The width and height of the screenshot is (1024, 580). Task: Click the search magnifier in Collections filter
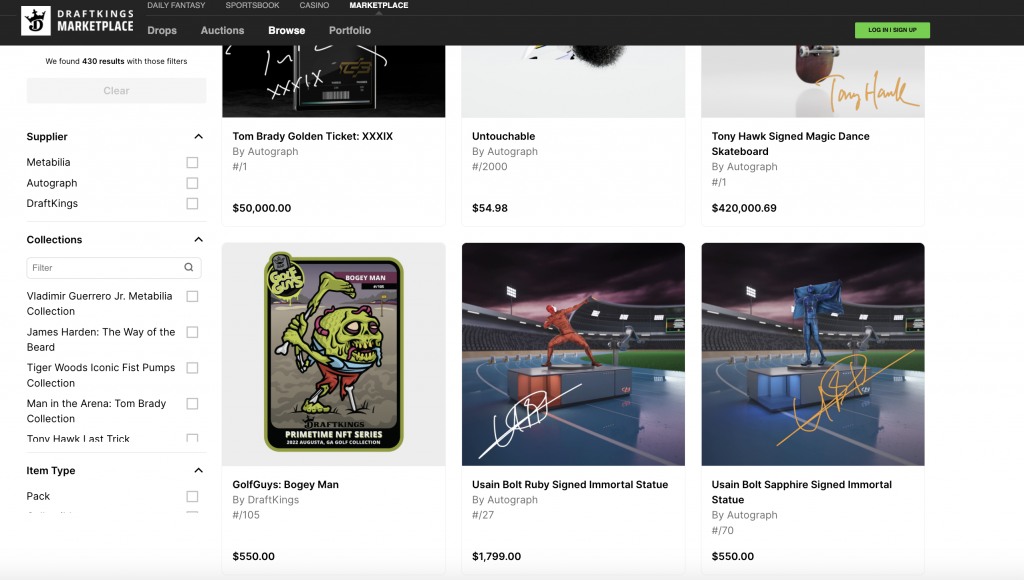pos(189,267)
